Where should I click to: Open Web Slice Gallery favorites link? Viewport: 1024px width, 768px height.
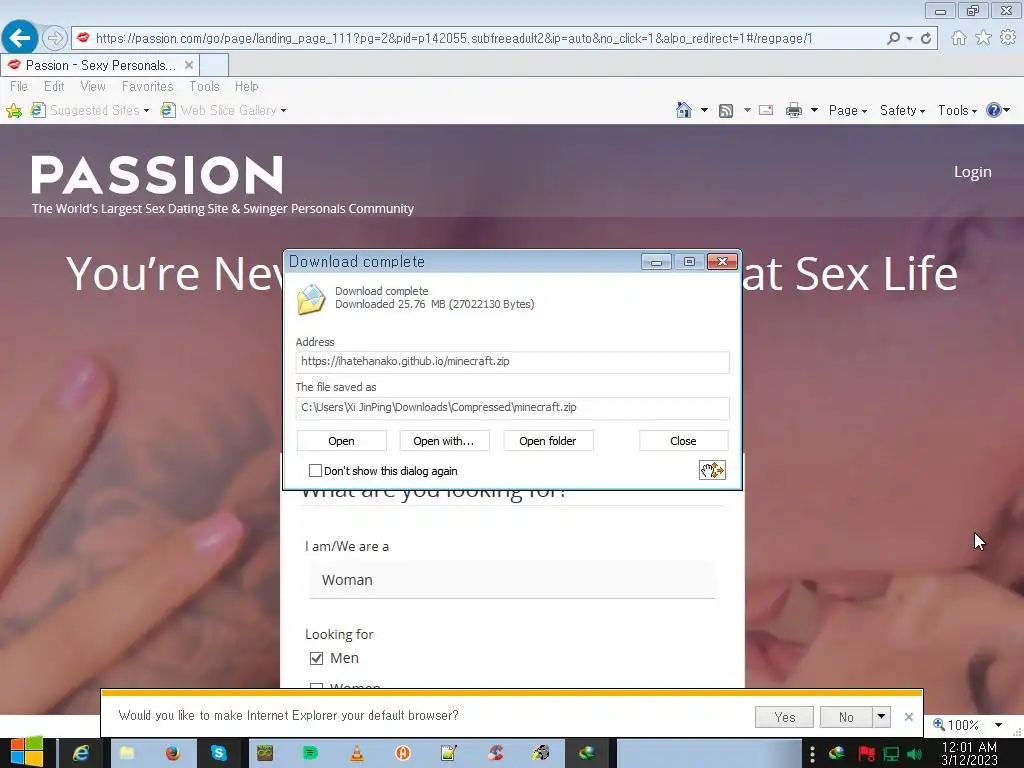(x=223, y=110)
